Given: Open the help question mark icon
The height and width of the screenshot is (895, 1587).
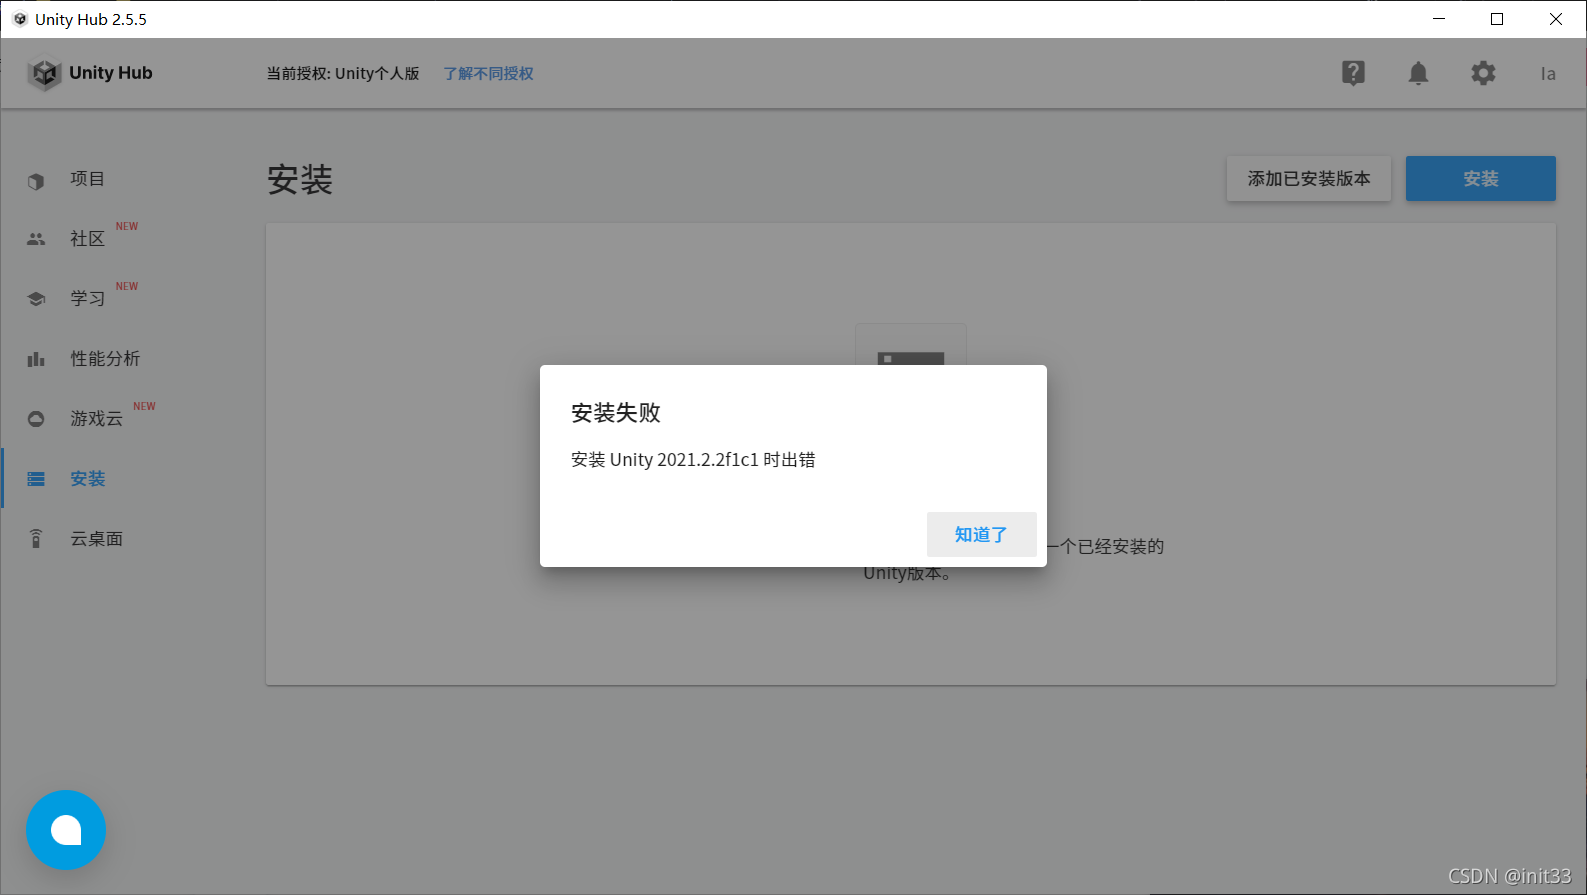Looking at the screenshot, I should [x=1353, y=73].
